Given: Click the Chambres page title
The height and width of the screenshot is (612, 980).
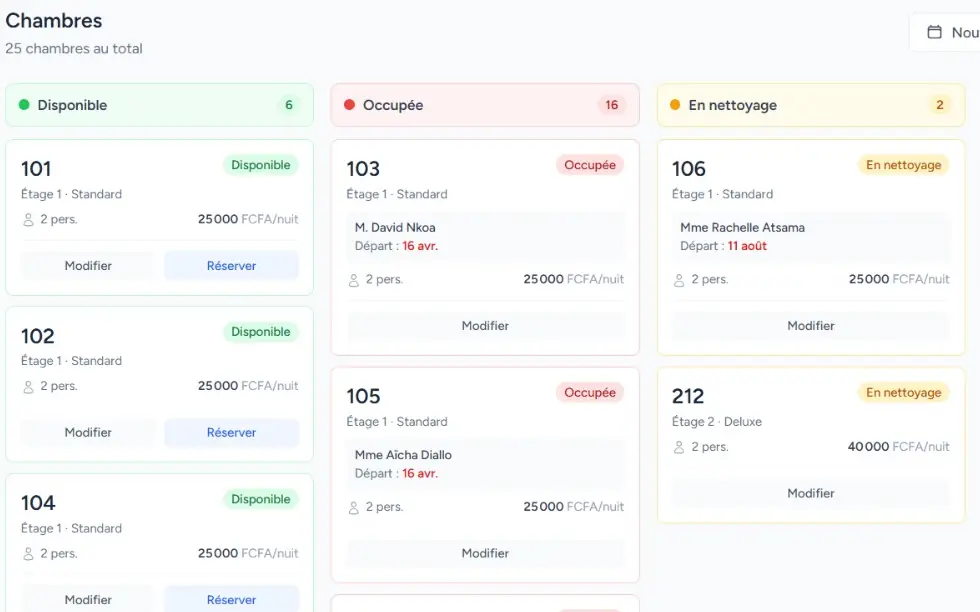Looking at the screenshot, I should [54, 21].
